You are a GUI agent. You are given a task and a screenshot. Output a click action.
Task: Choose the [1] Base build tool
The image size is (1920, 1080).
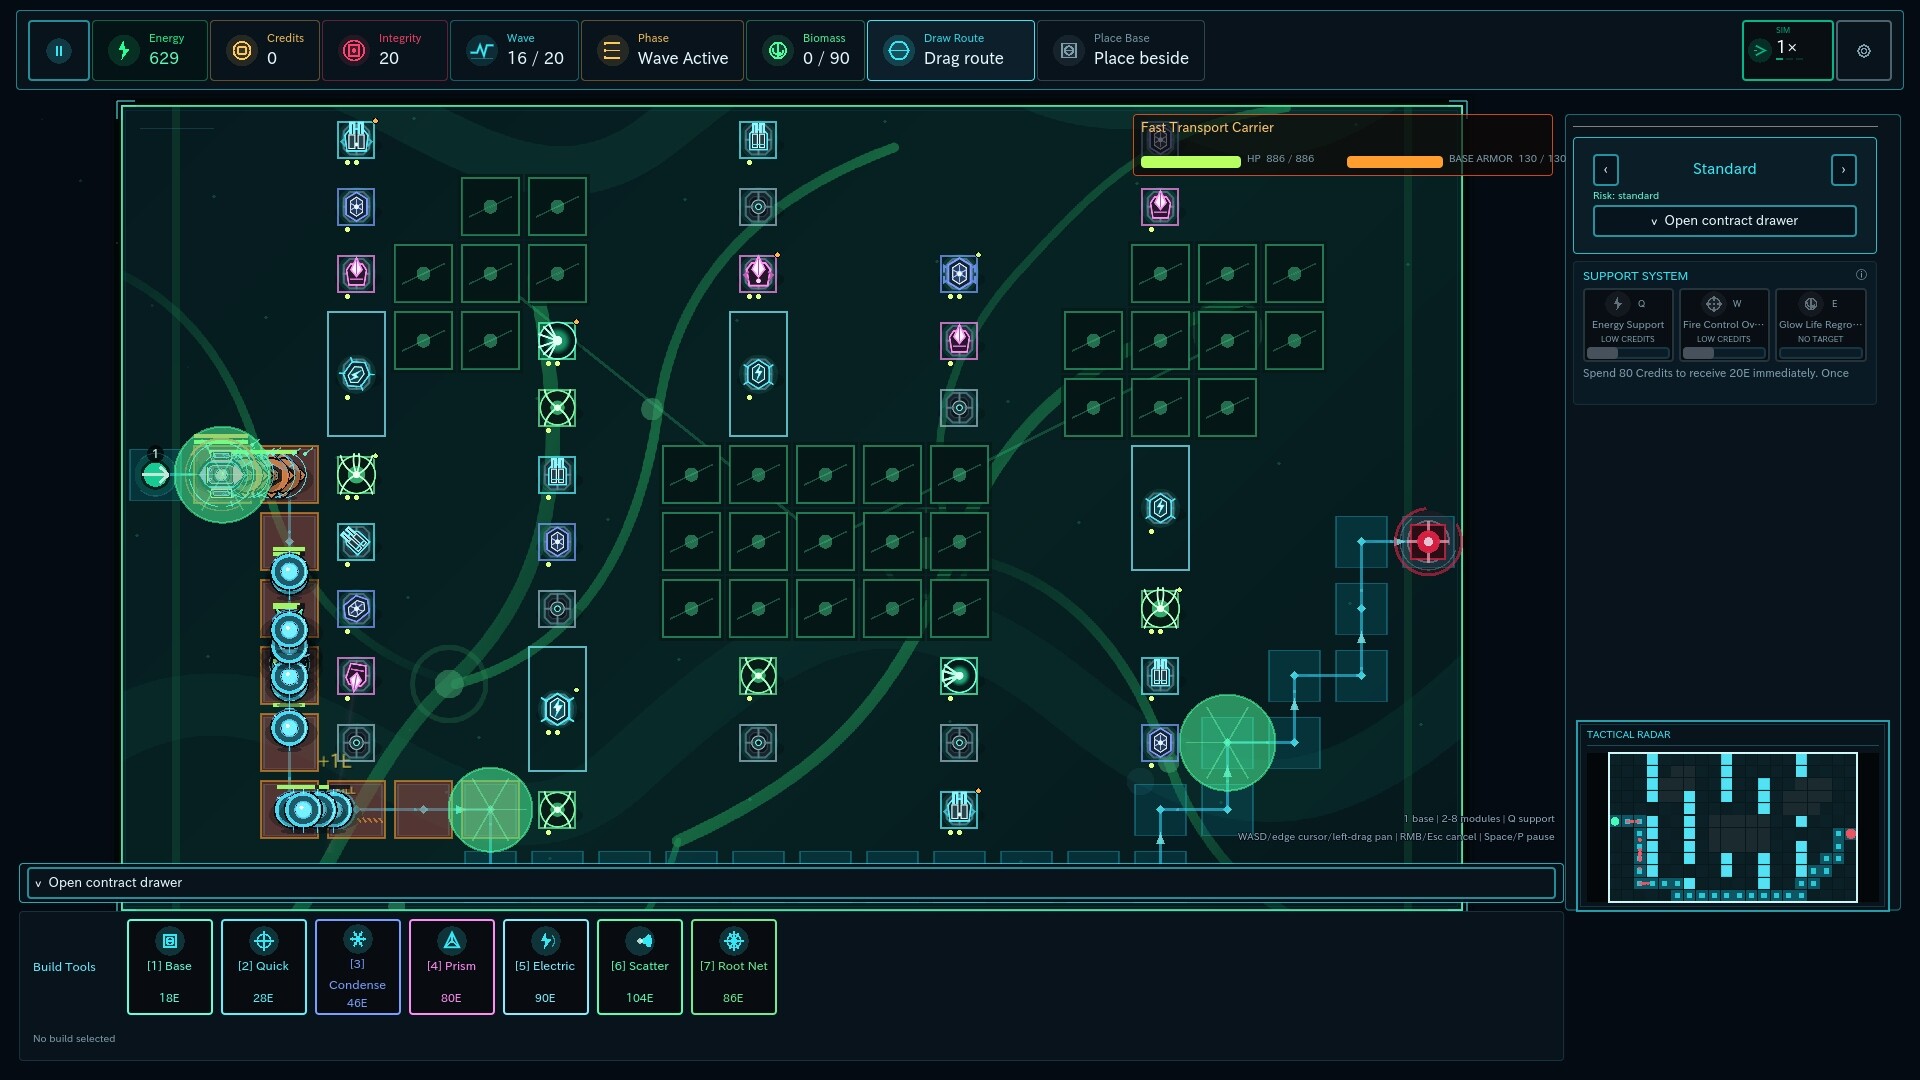click(169, 967)
